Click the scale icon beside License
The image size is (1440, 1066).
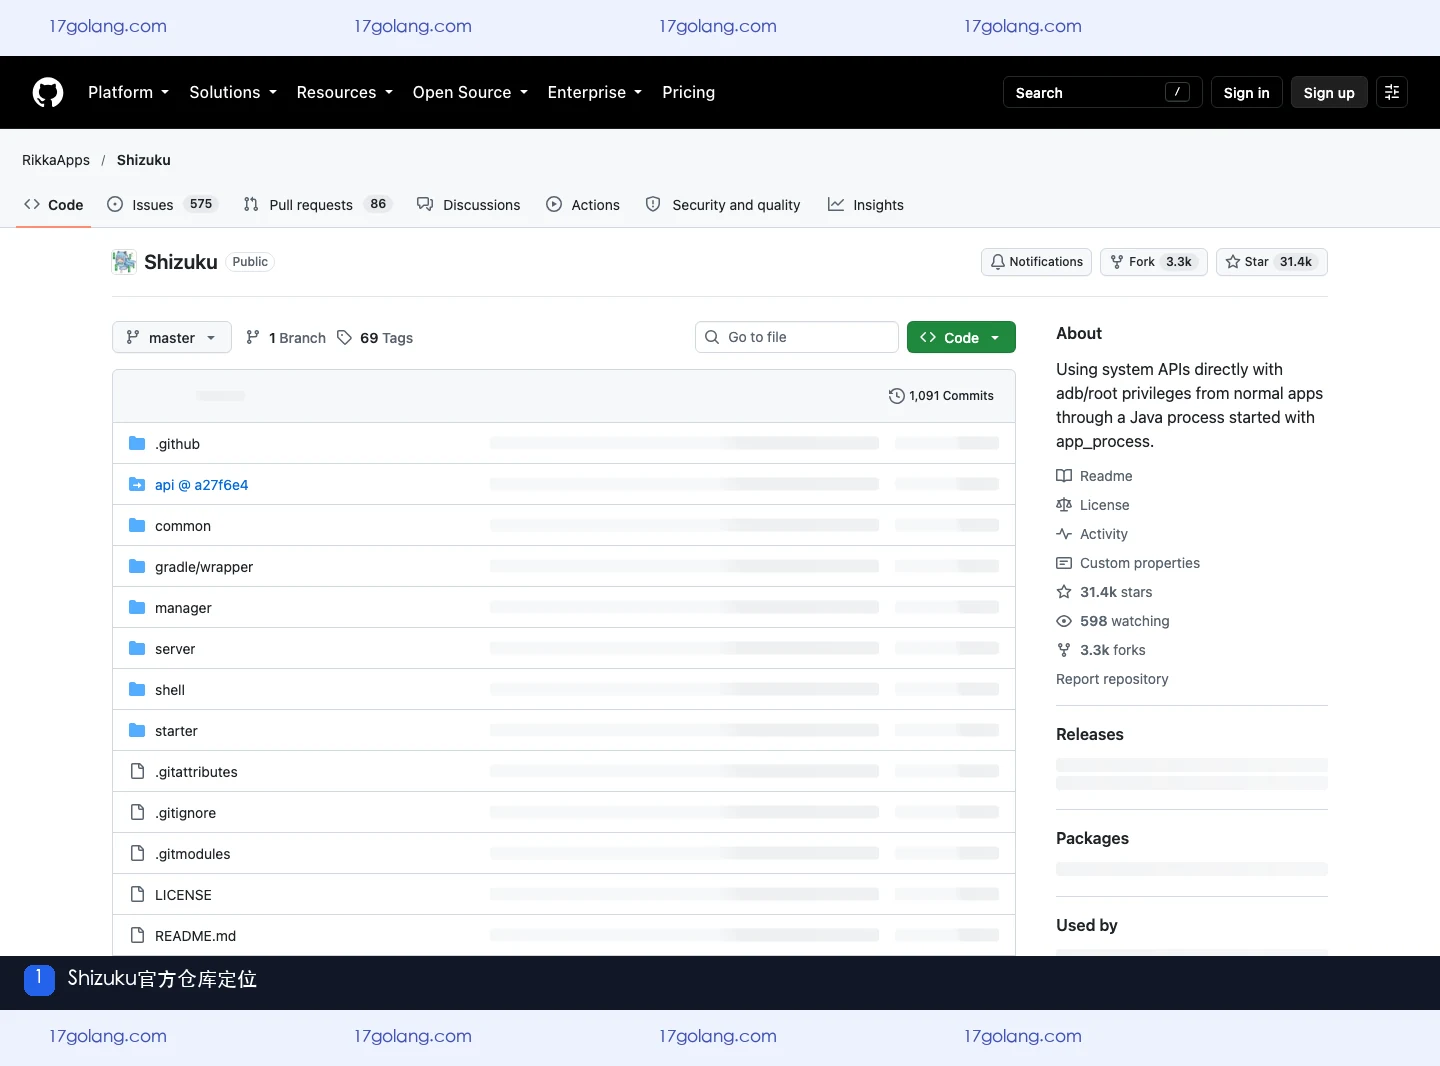pyautogui.click(x=1064, y=505)
